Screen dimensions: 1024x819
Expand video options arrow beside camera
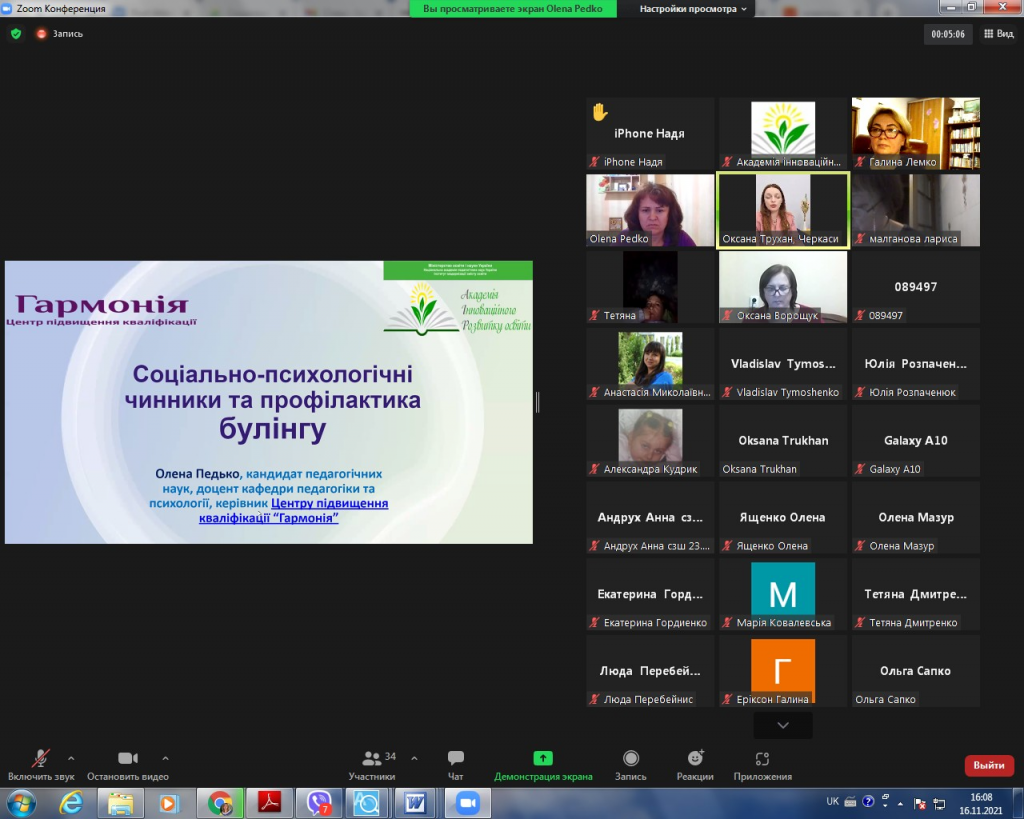165,758
